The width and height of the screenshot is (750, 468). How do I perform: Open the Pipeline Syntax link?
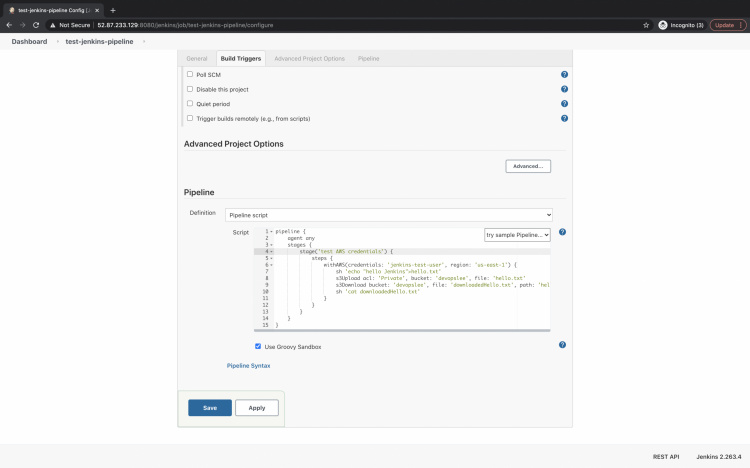(248, 366)
